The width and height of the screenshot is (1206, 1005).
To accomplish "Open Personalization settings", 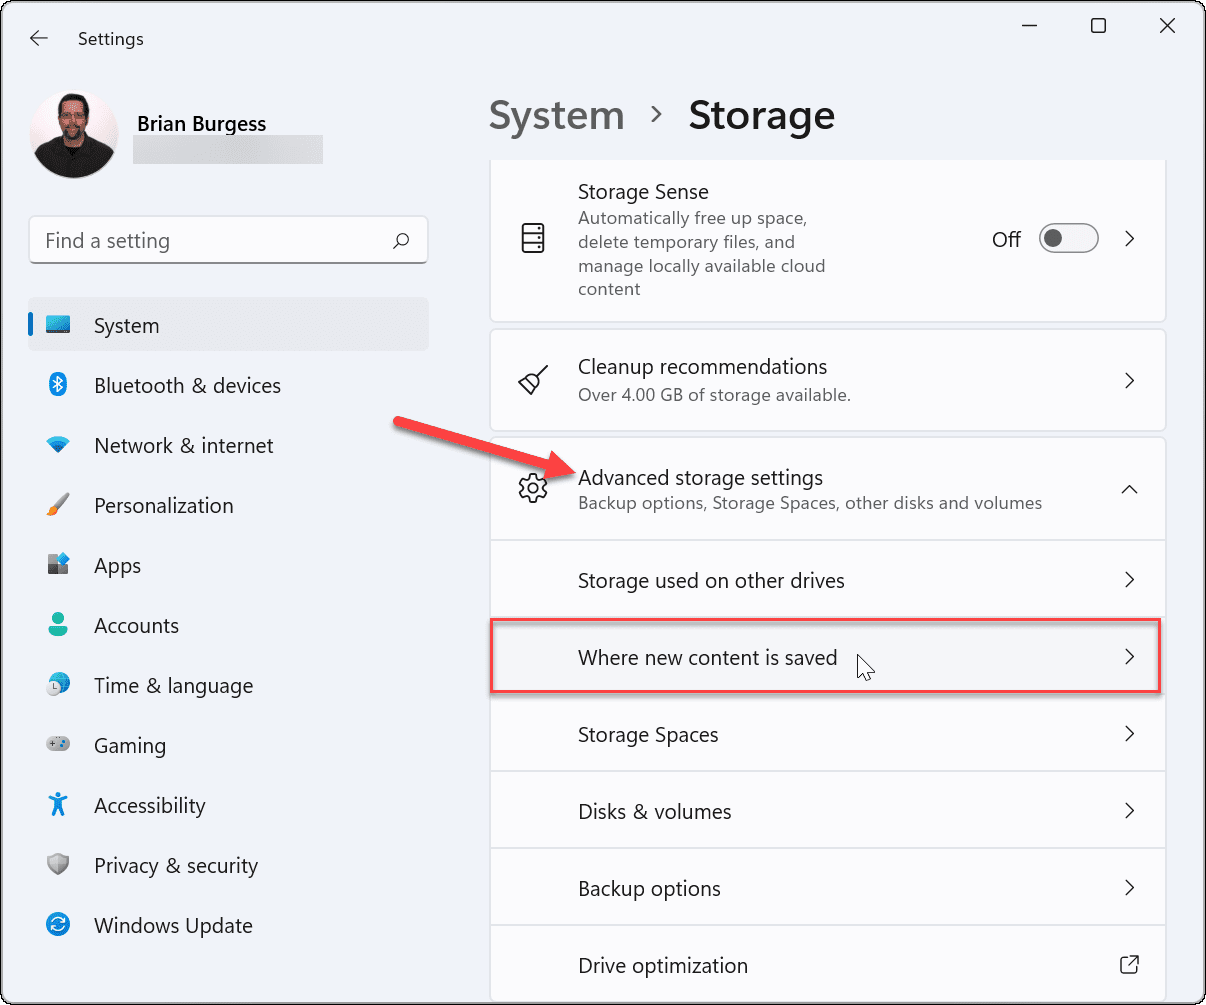I will (x=228, y=505).
